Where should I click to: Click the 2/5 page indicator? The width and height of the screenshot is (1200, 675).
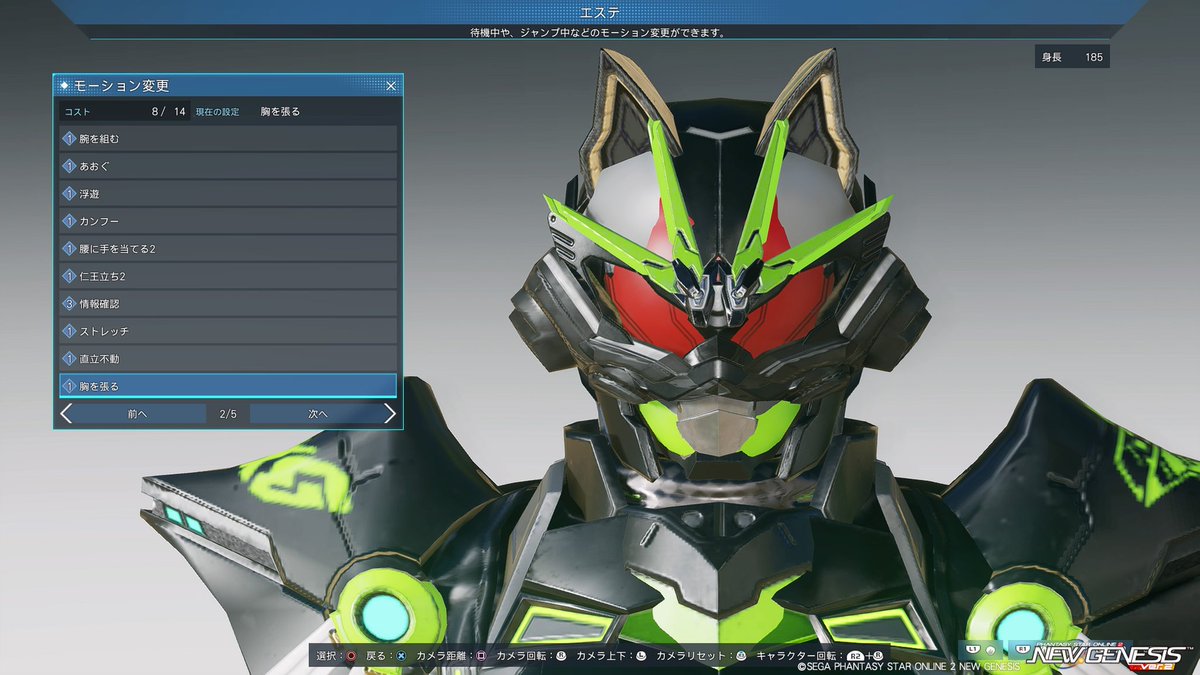(227, 413)
